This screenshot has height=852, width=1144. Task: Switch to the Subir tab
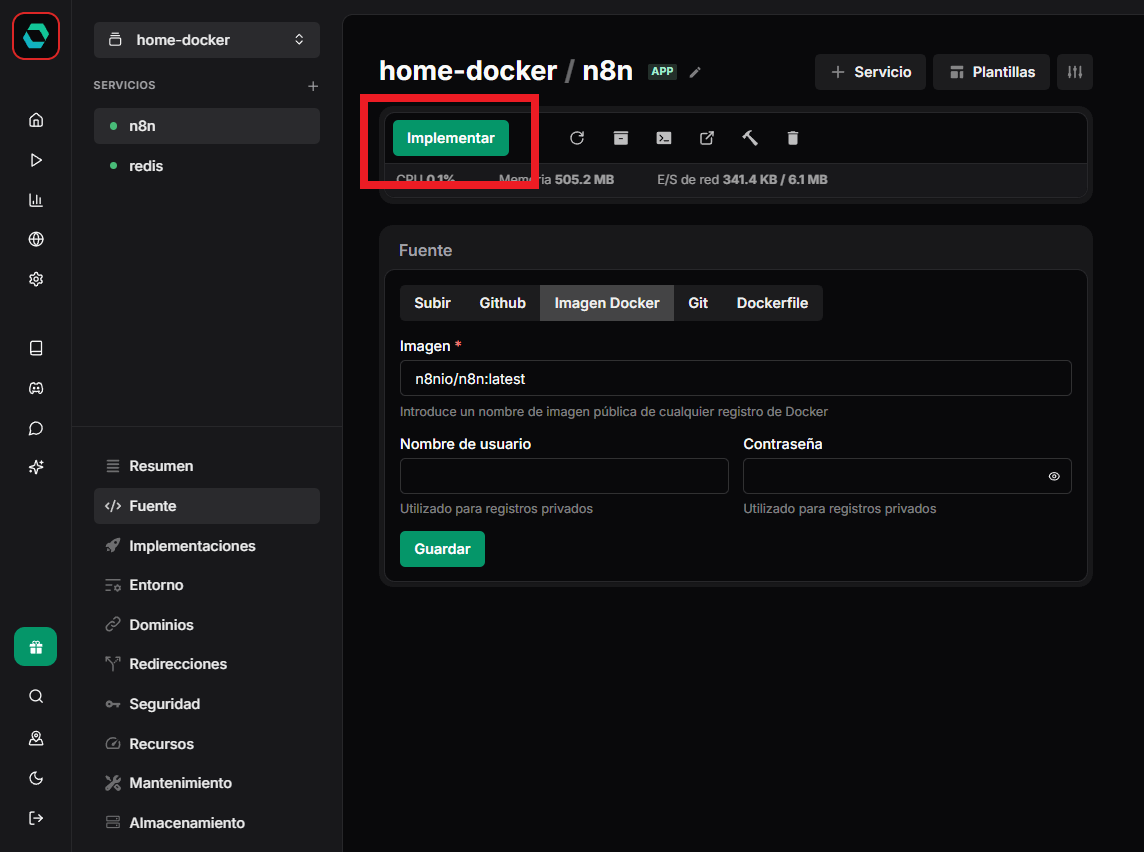pos(433,303)
